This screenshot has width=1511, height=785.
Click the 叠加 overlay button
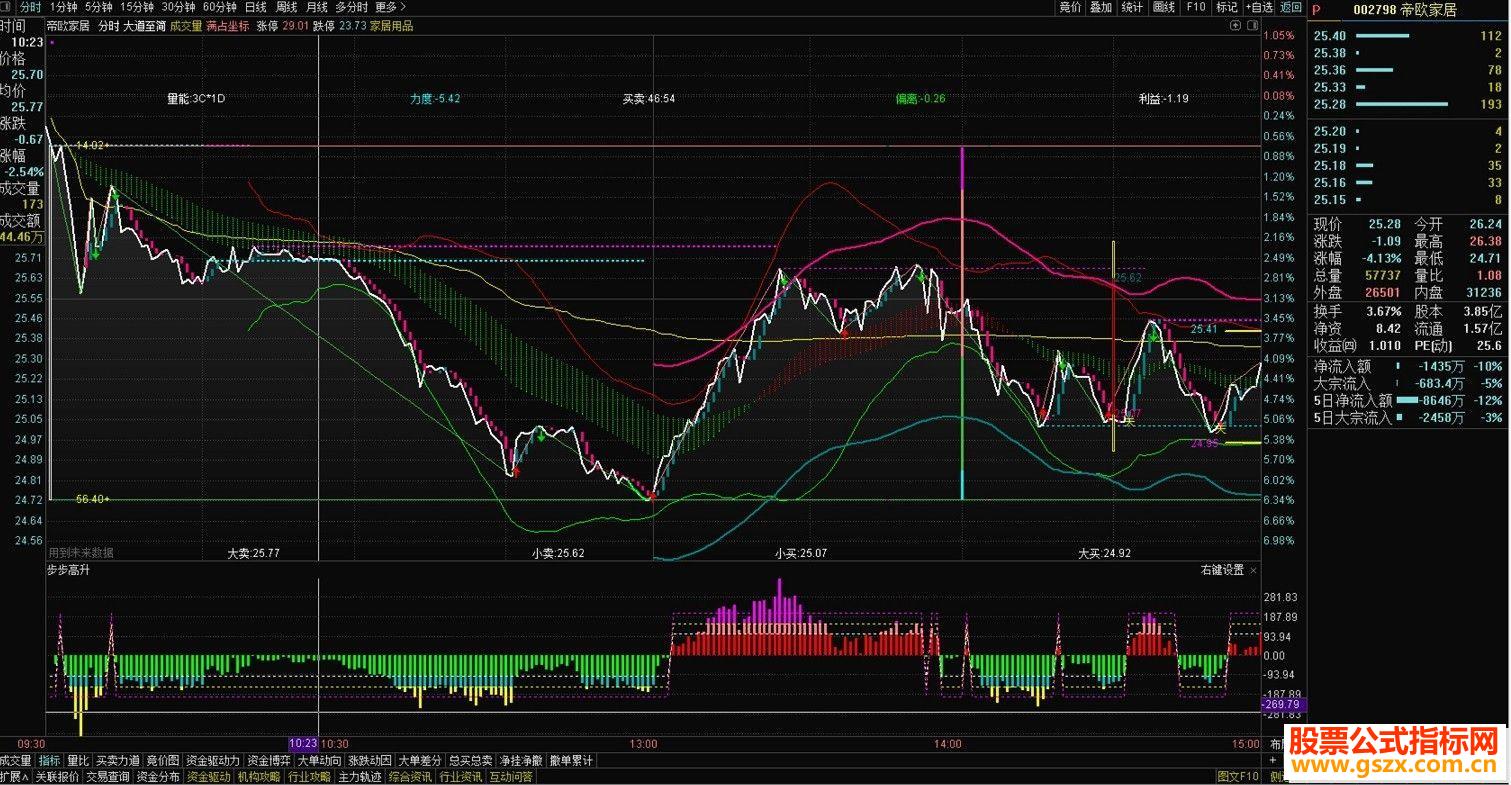point(1101,7)
